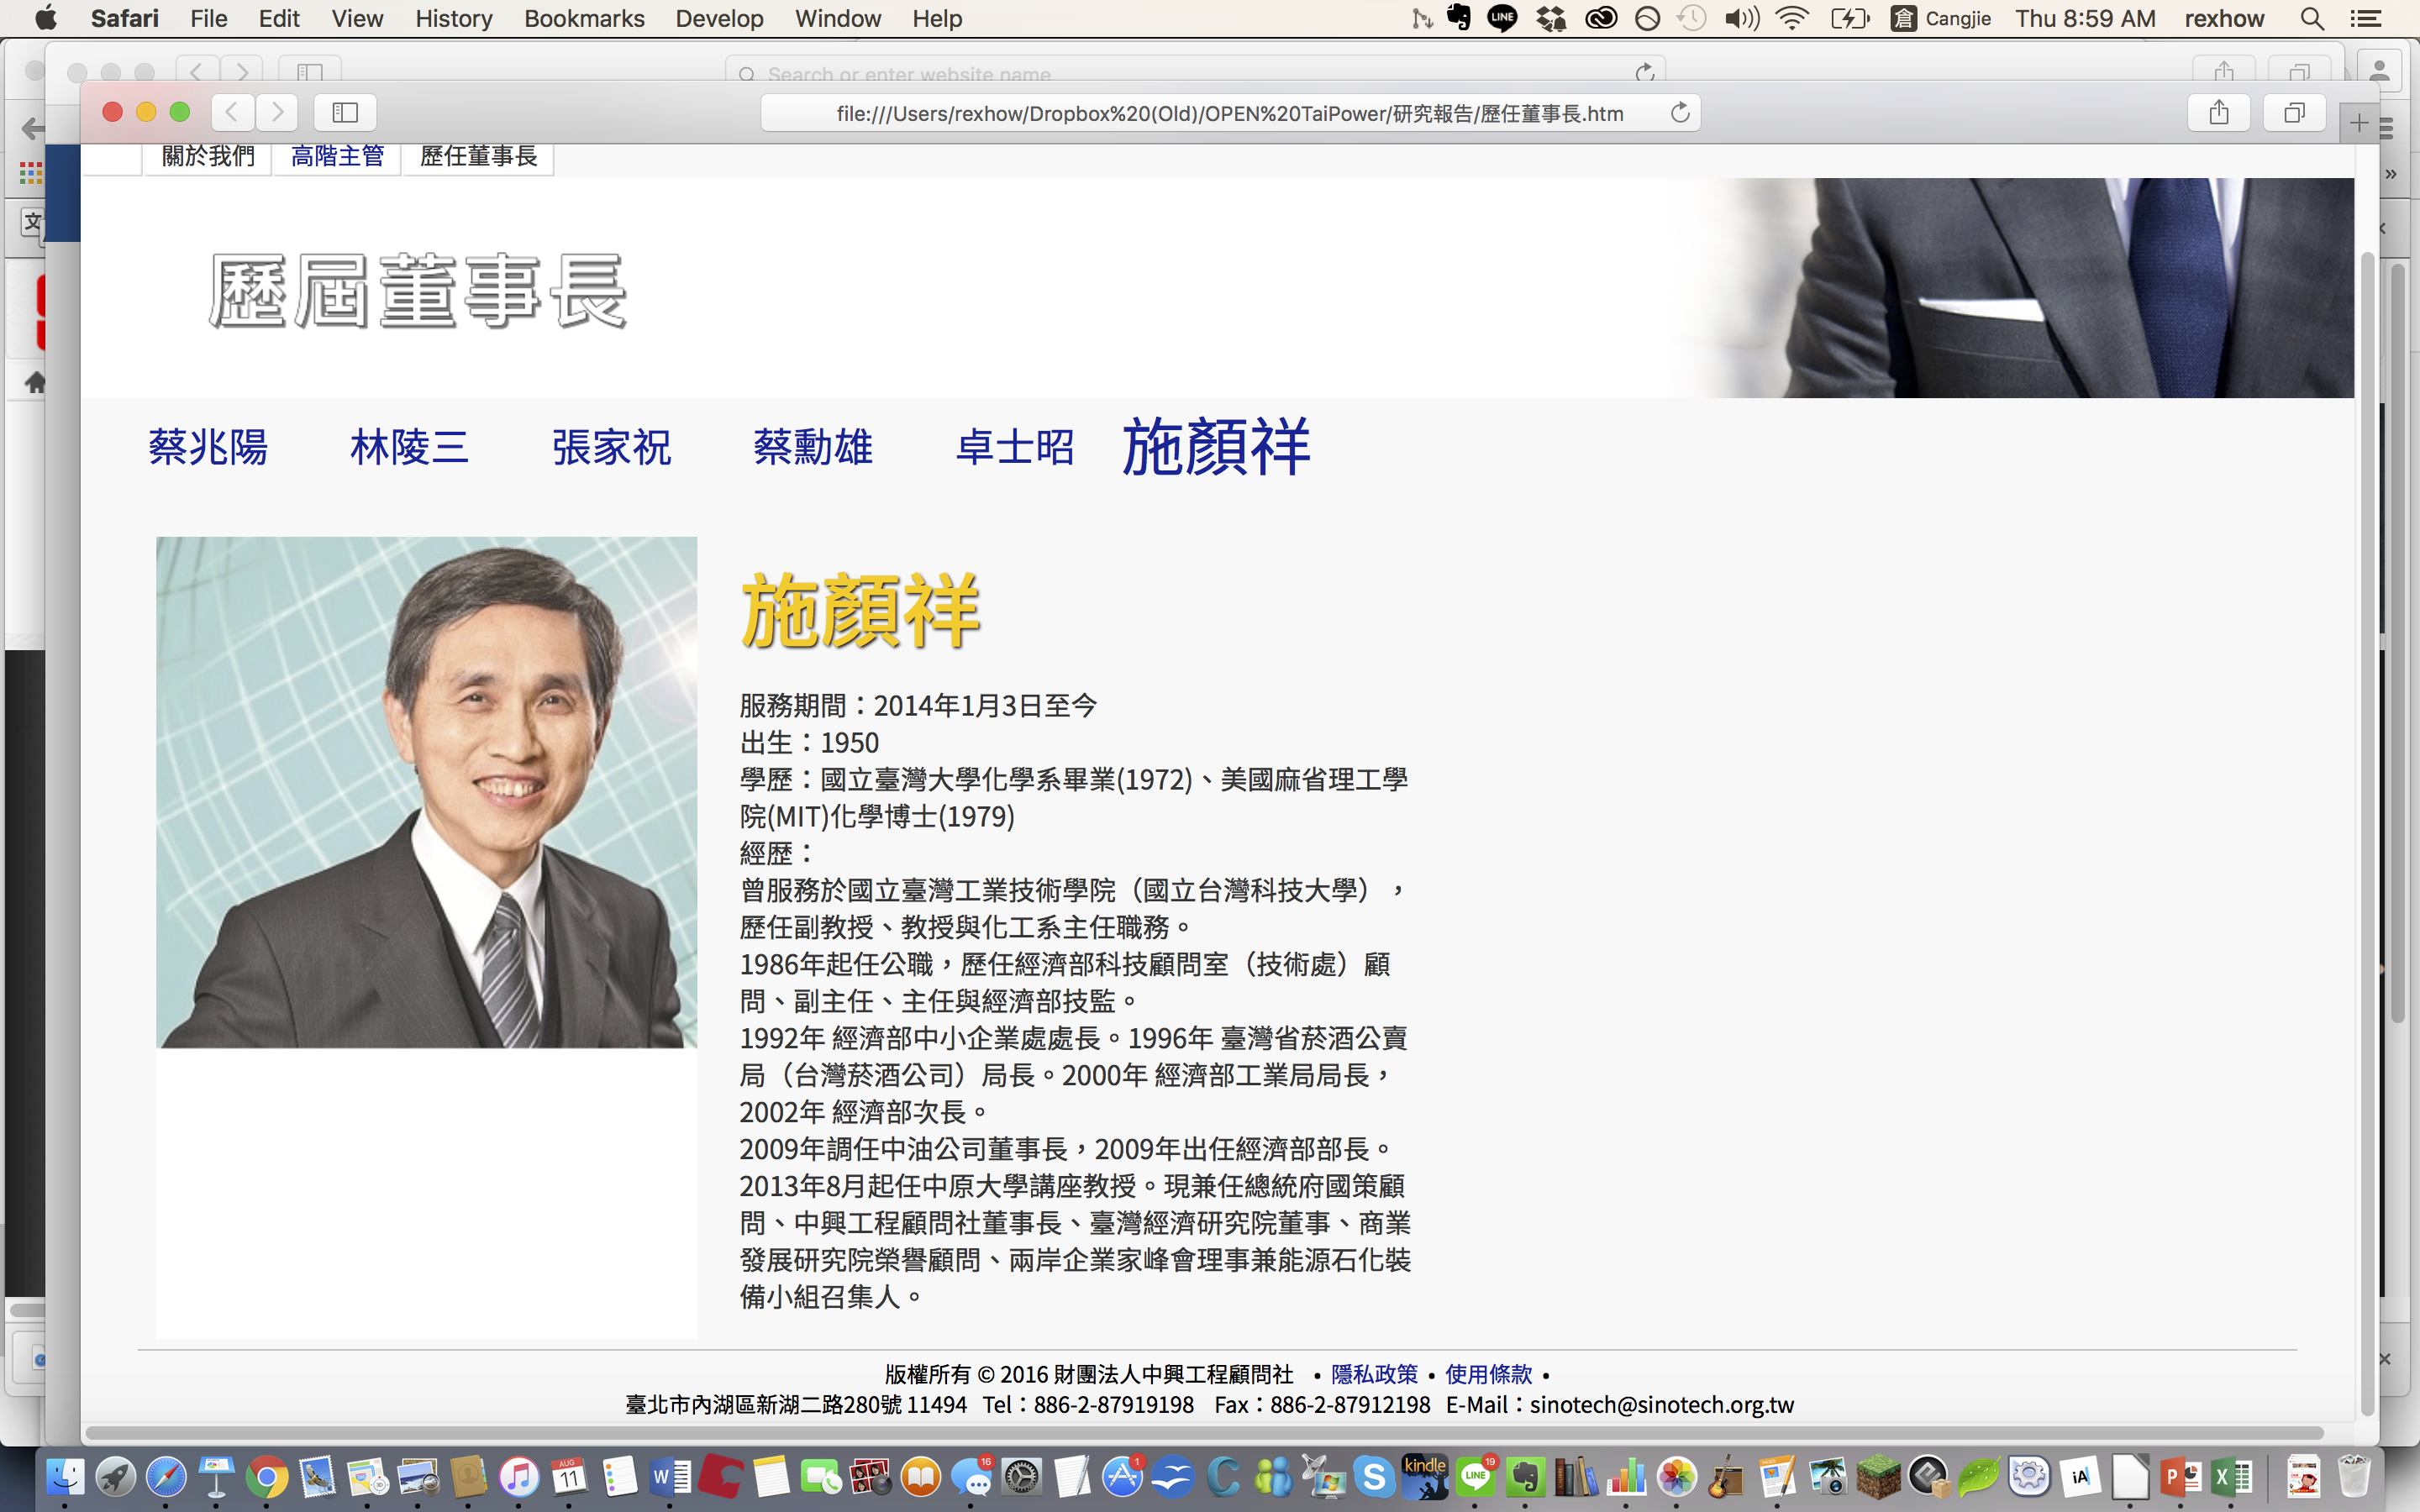
Task: Open Notification Center
Action: (x=2365, y=18)
